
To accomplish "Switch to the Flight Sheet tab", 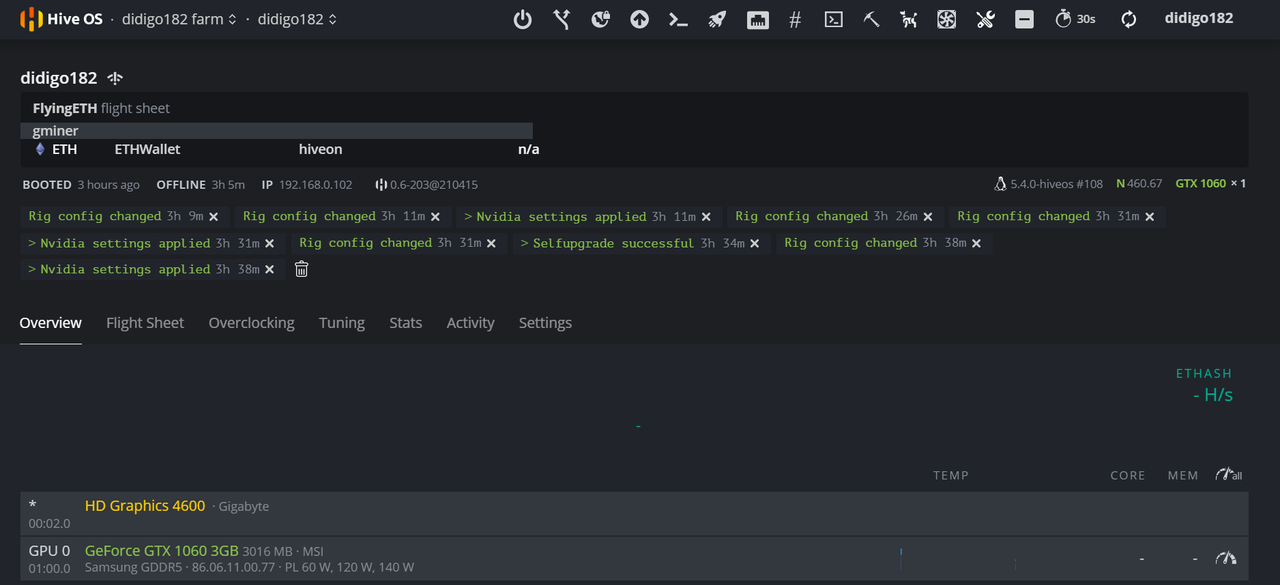I will point(145,323).
